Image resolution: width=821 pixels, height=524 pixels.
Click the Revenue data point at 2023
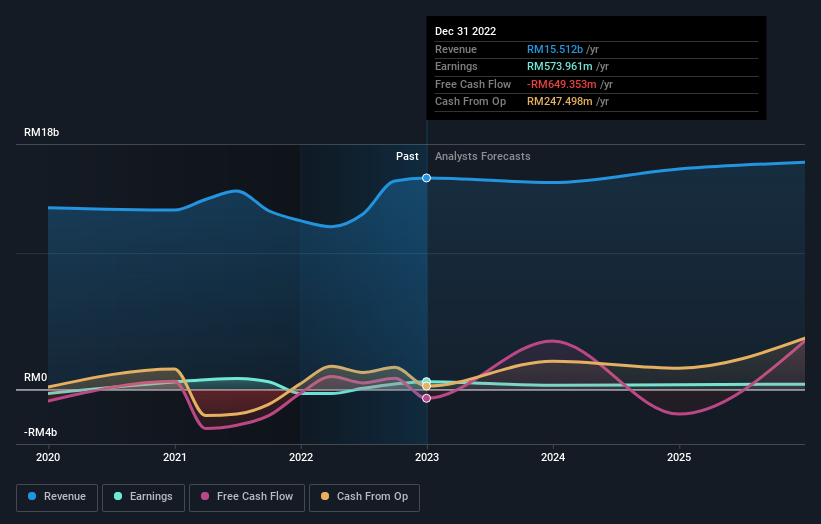point(427,178)
